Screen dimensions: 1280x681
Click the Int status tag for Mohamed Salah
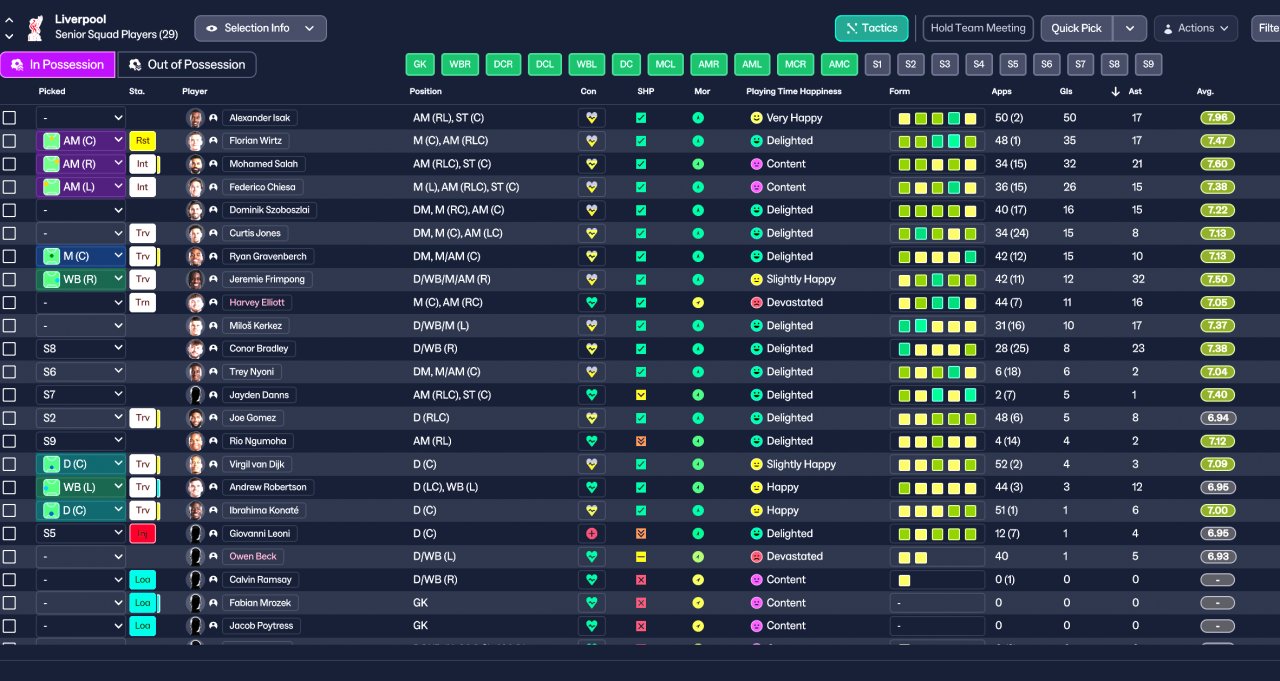[x=143, y=164]
